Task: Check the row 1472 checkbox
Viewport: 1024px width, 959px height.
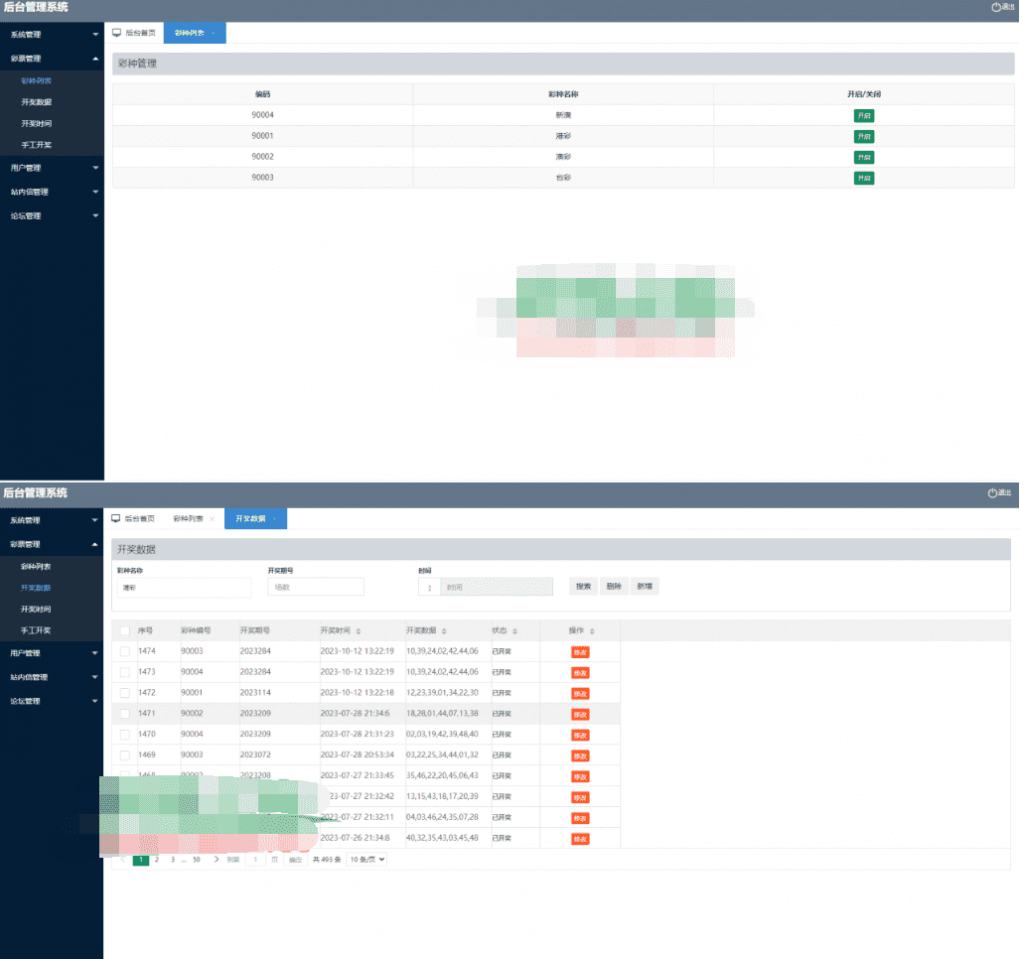Action: [125, 693]
